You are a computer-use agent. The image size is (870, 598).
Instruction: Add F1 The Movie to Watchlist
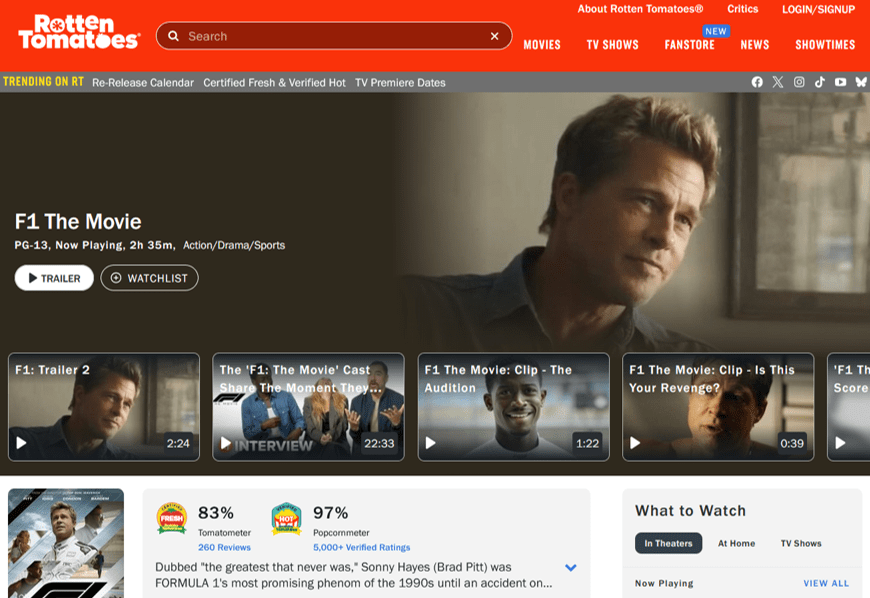pyautogui.click(x=149, y=278)
